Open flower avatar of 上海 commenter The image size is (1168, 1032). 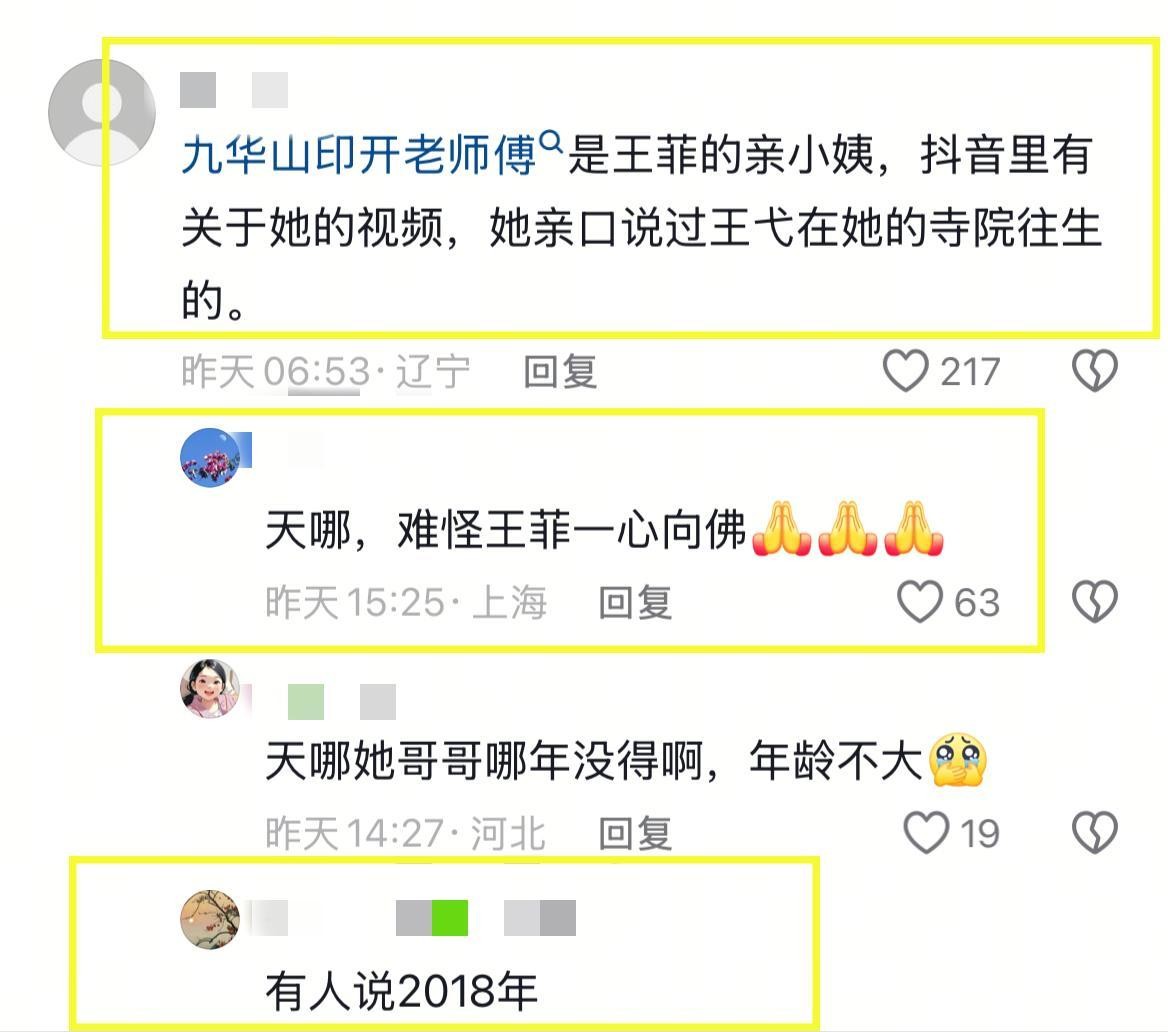pos(210,458)
